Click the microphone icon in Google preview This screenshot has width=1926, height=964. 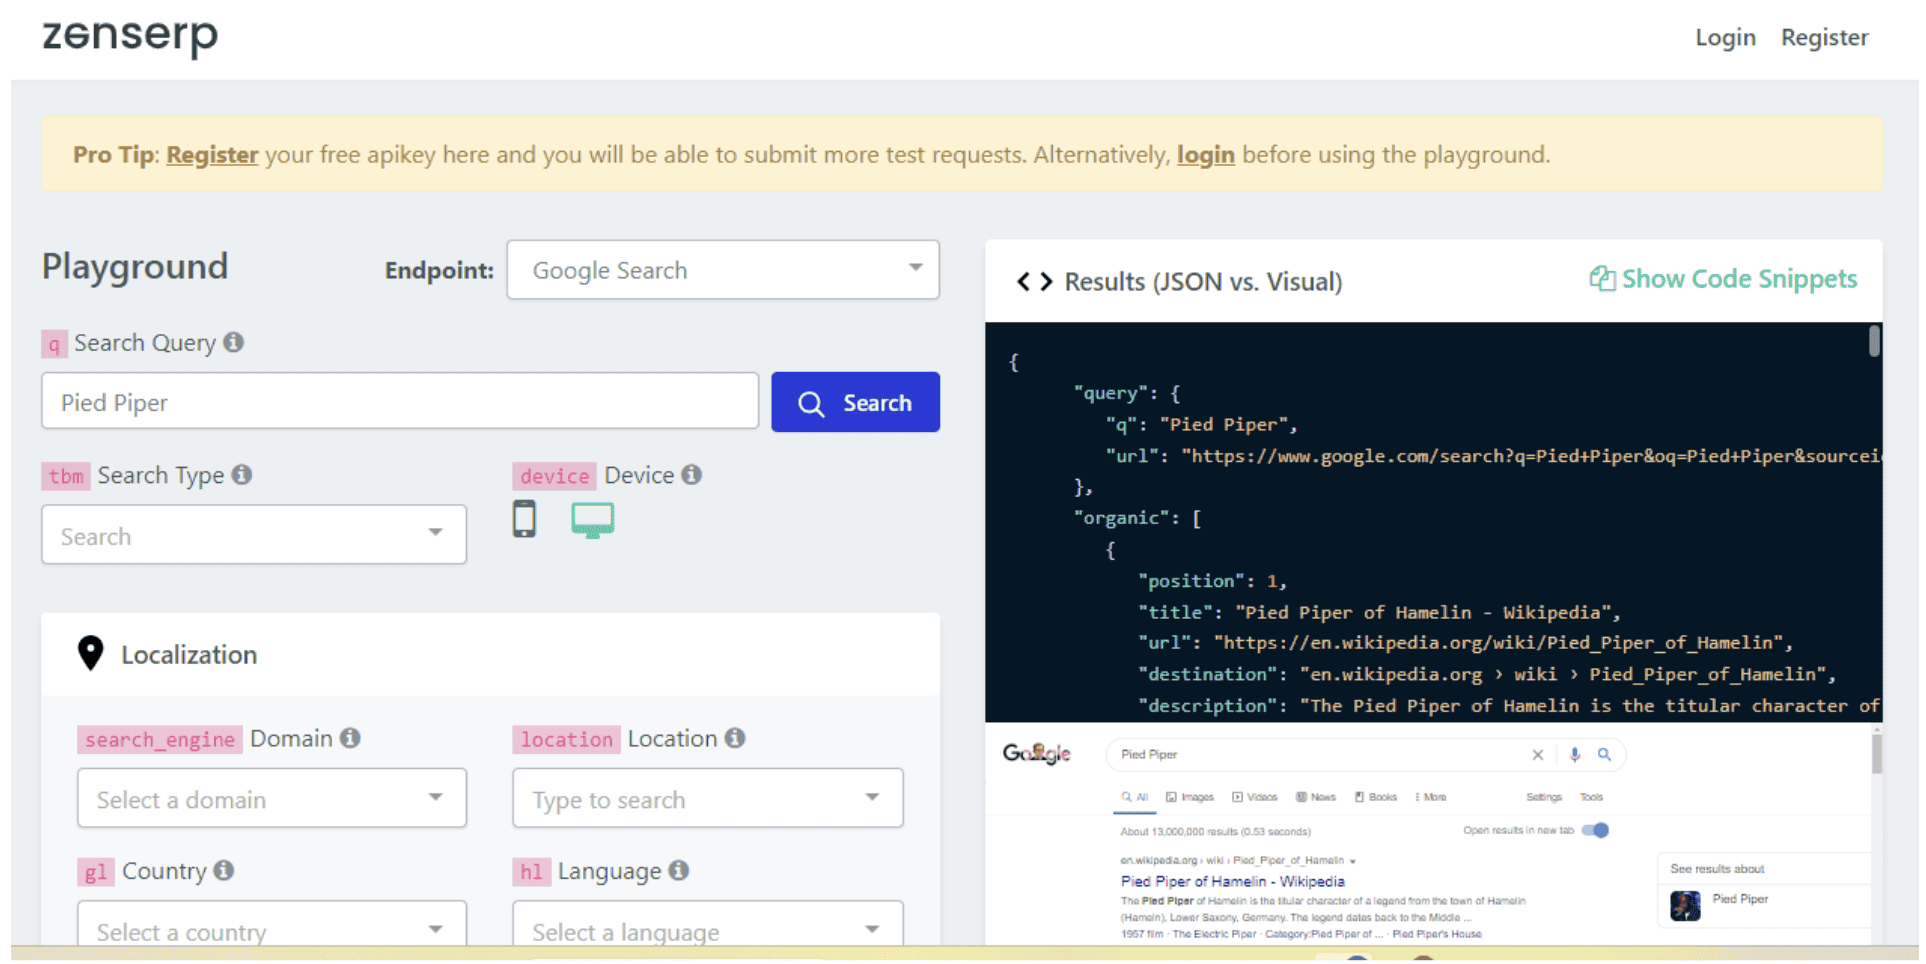(x=1575, y=755)
